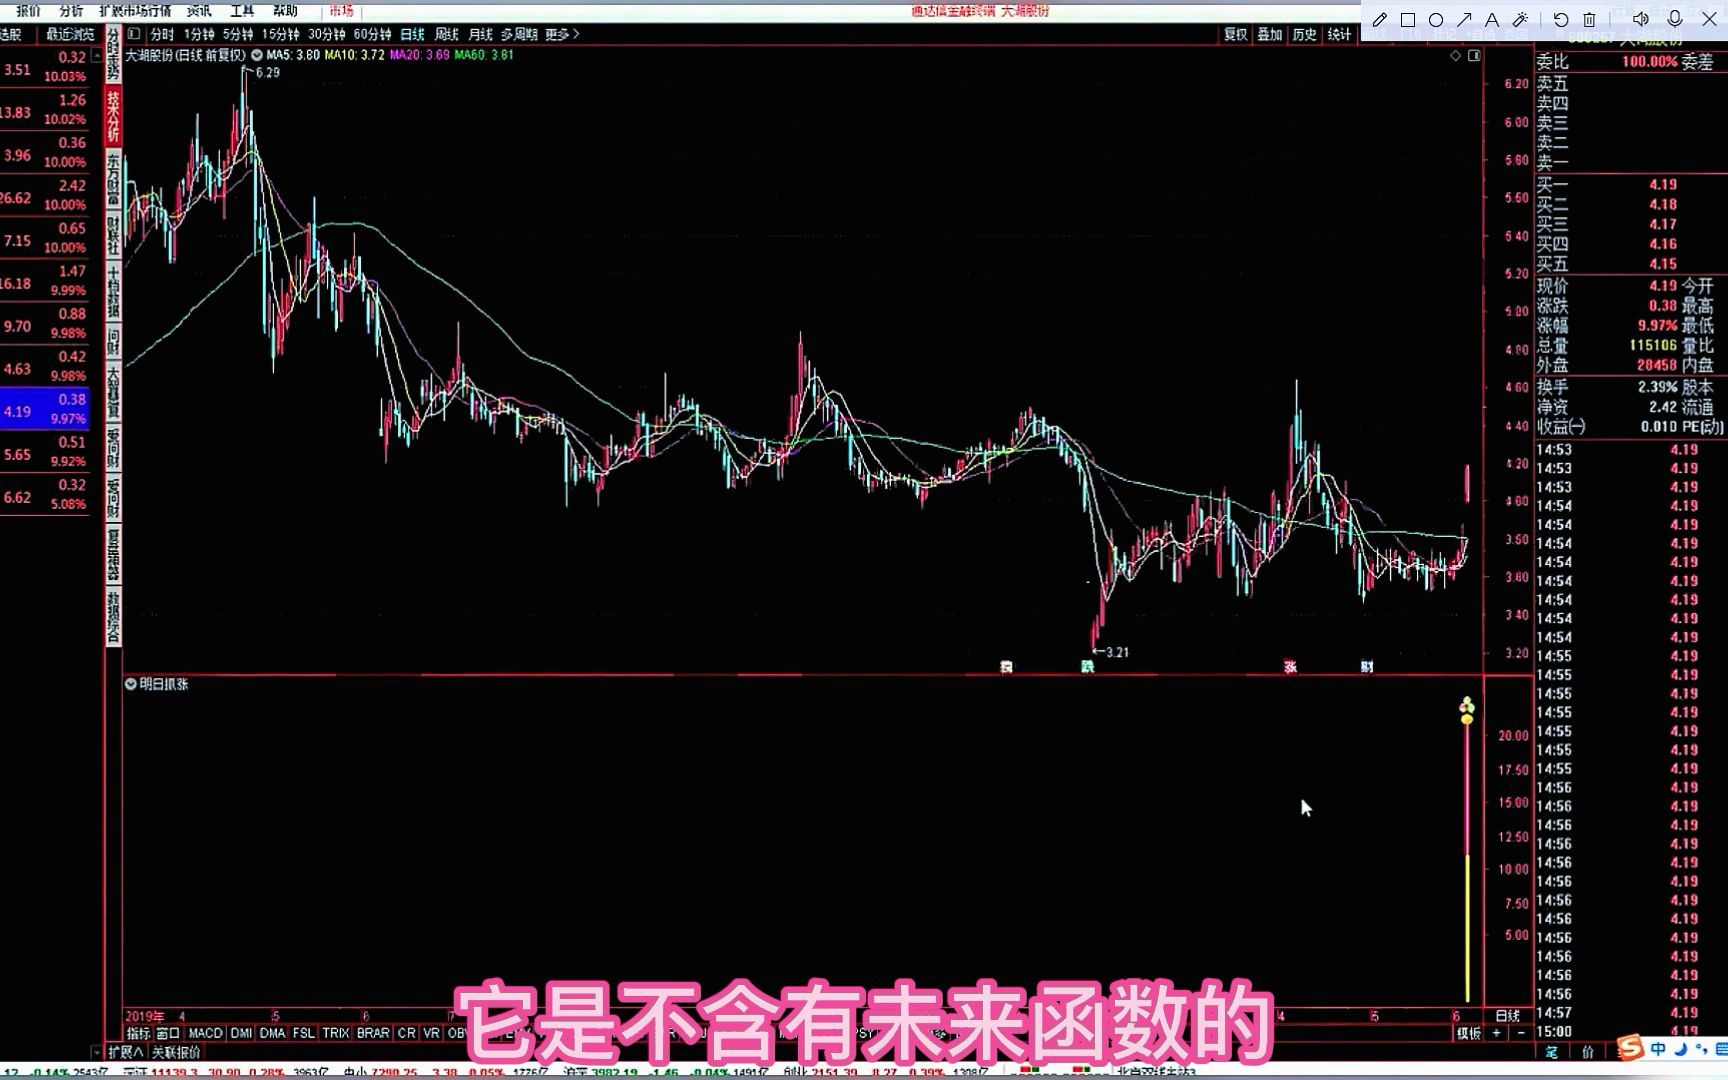
Task: Click the 历史 history button
Action: click(x=1305, y=34)
